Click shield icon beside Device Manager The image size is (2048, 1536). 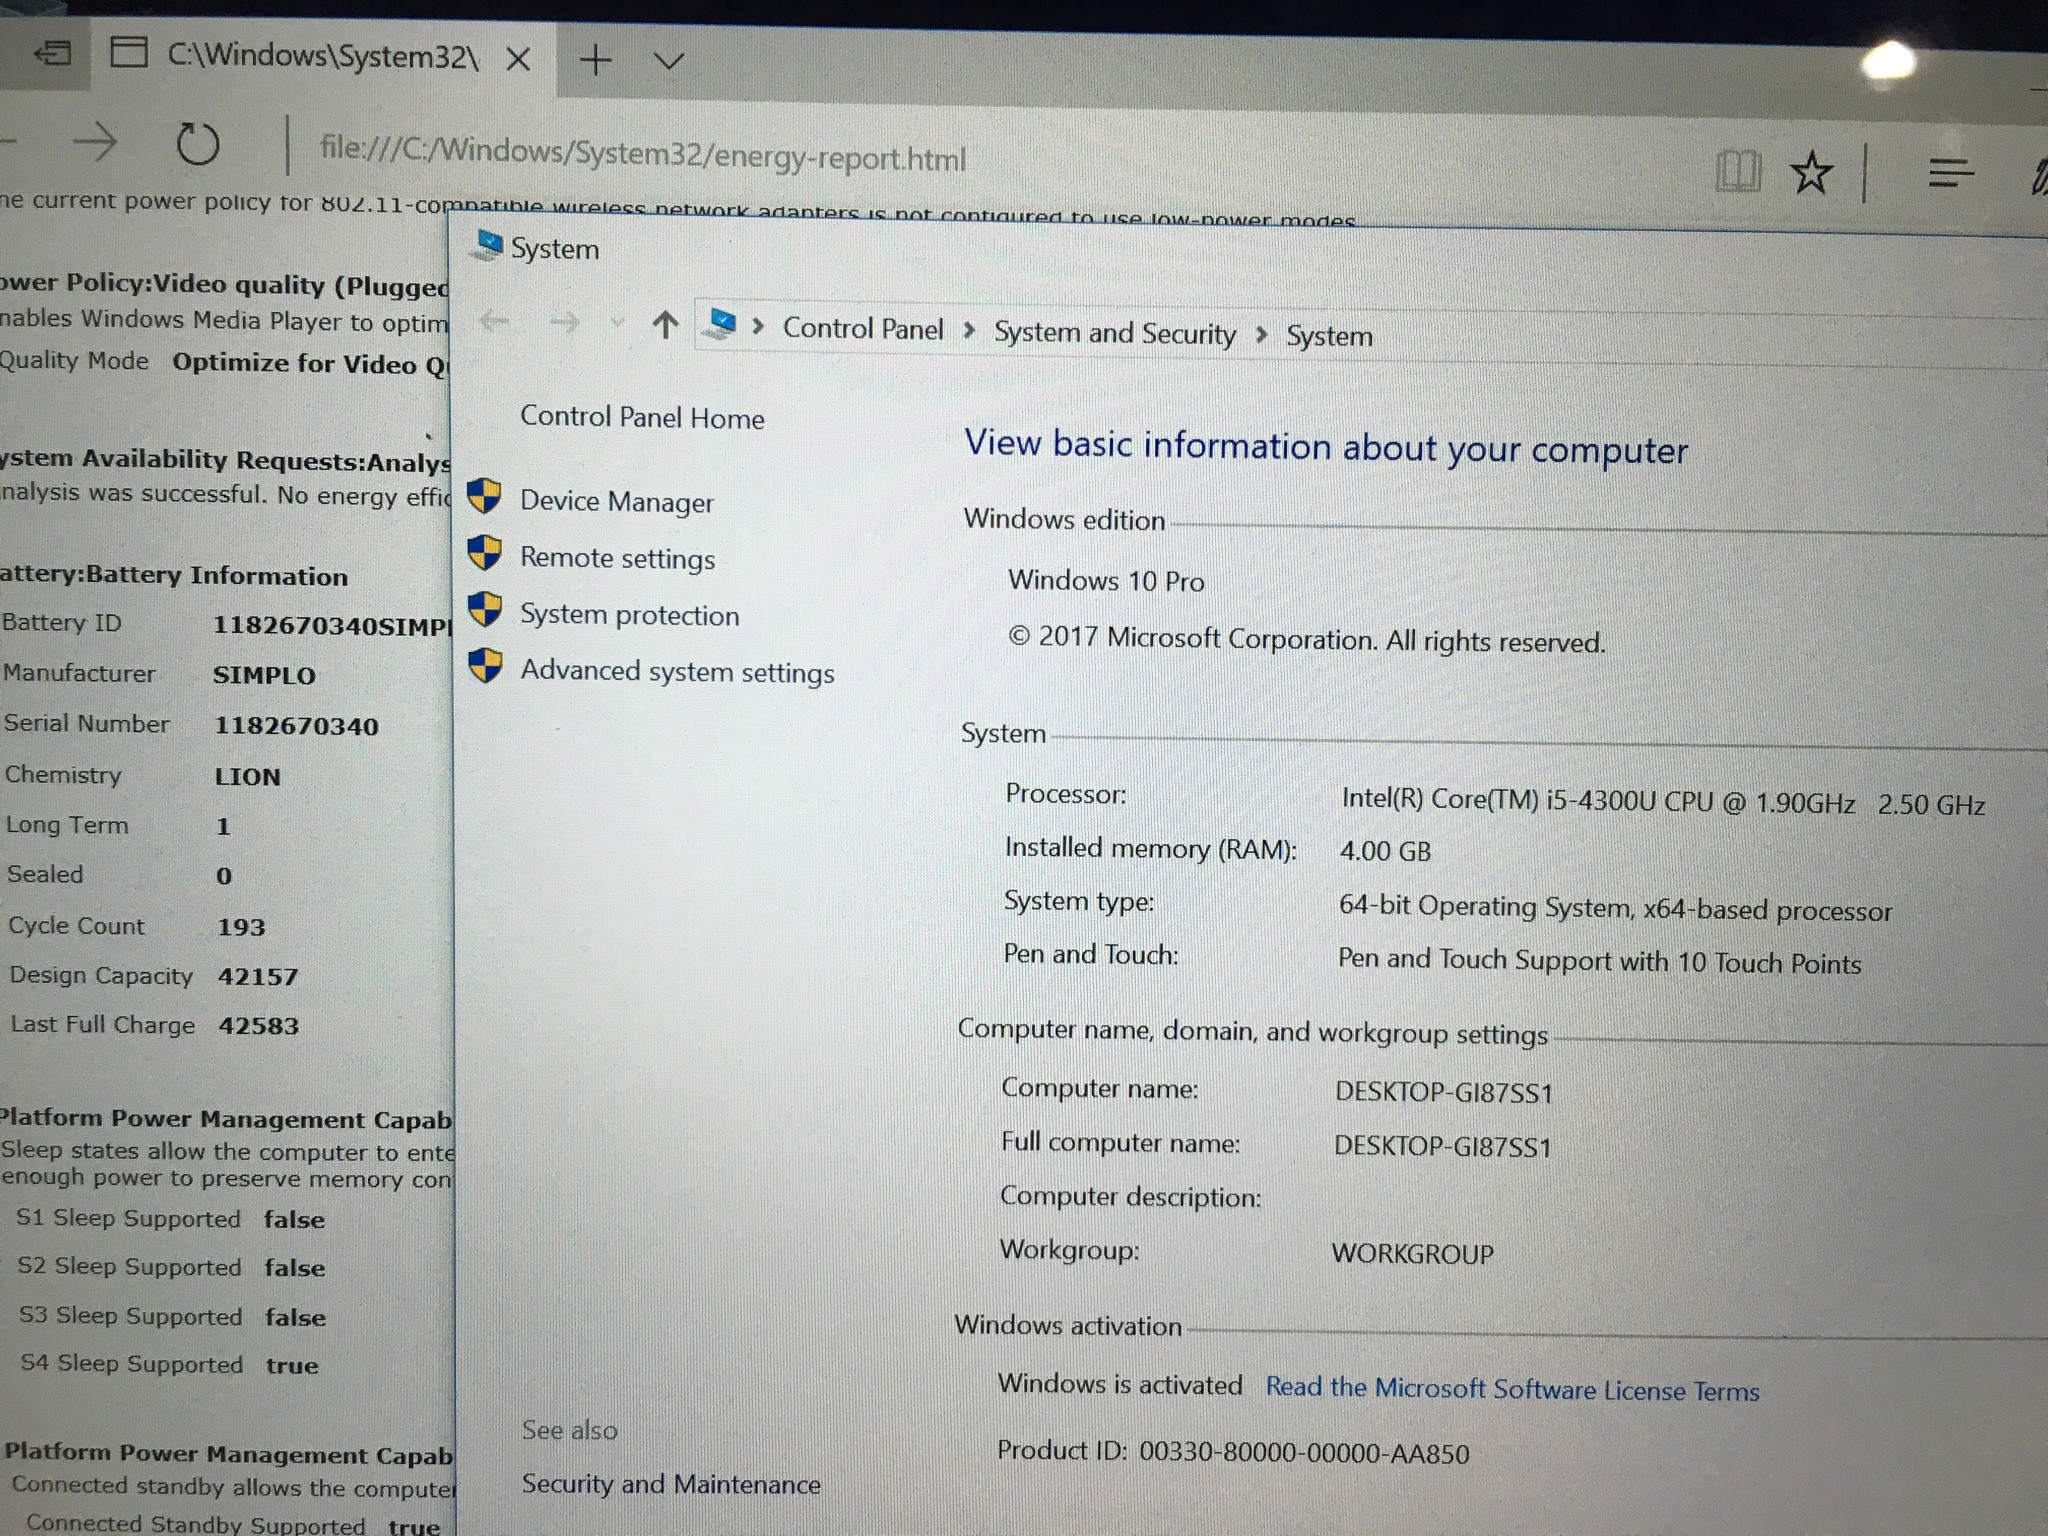[485, 495]
